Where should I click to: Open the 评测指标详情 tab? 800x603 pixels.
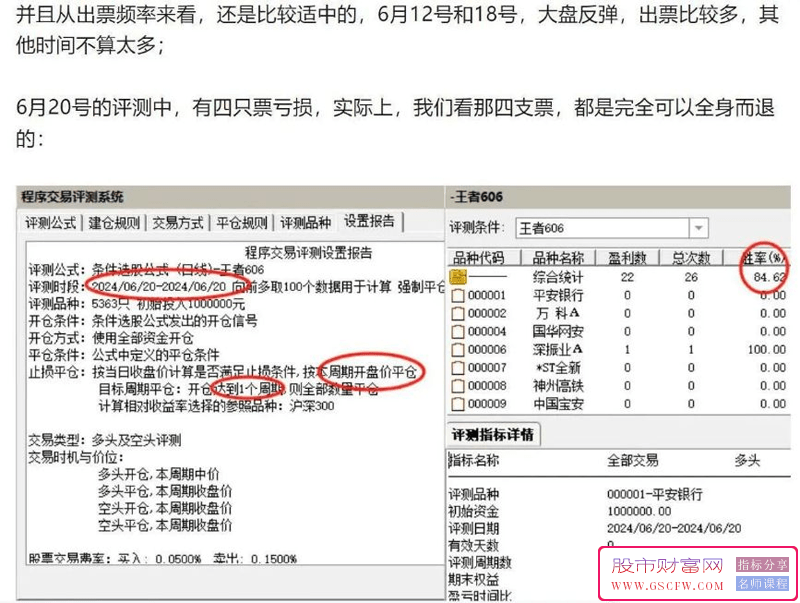point(493,435)
